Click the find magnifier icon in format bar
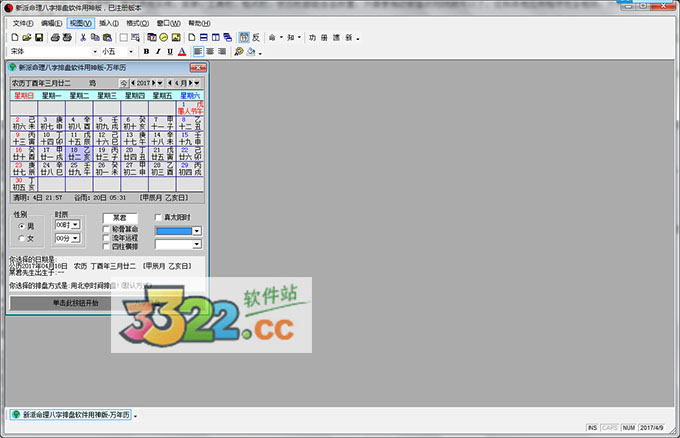Image resolution: width=680 pixels, height=438 pixels. 239,52
